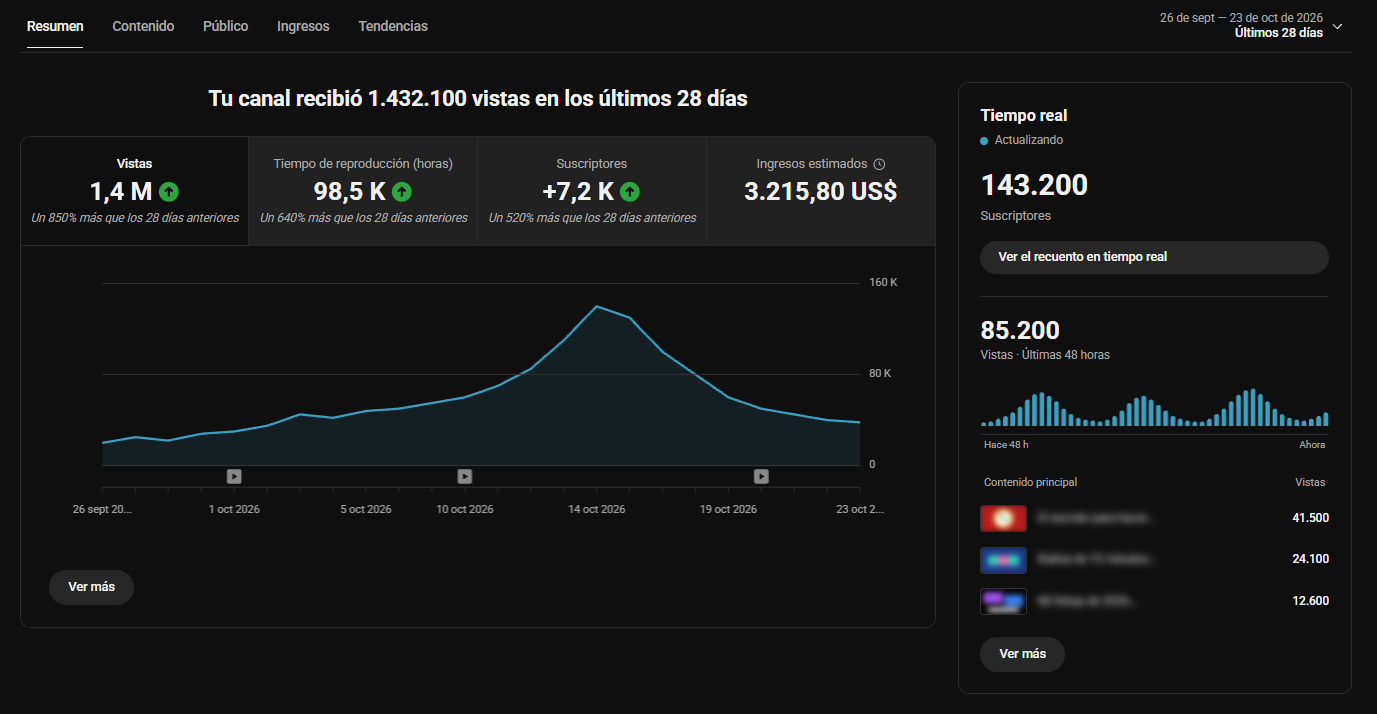This screenshot has height=714, width=1377.
Task: Click the 48-hour views bar chart
Action: [x=1155, y=408]
